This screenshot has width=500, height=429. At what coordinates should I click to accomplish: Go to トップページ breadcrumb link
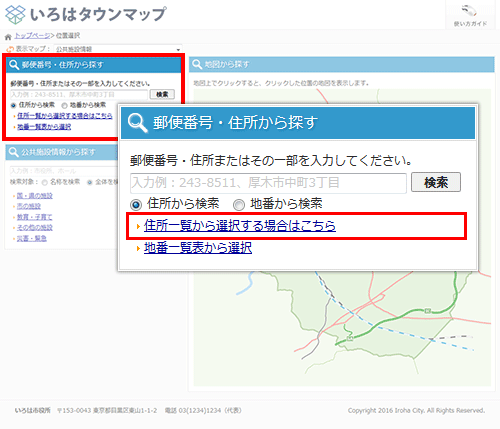[x=32, y=36]
